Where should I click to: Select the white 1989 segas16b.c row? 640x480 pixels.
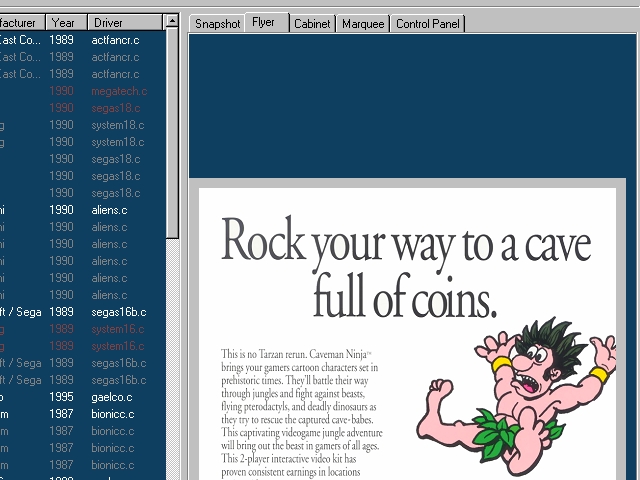[83, 312]
